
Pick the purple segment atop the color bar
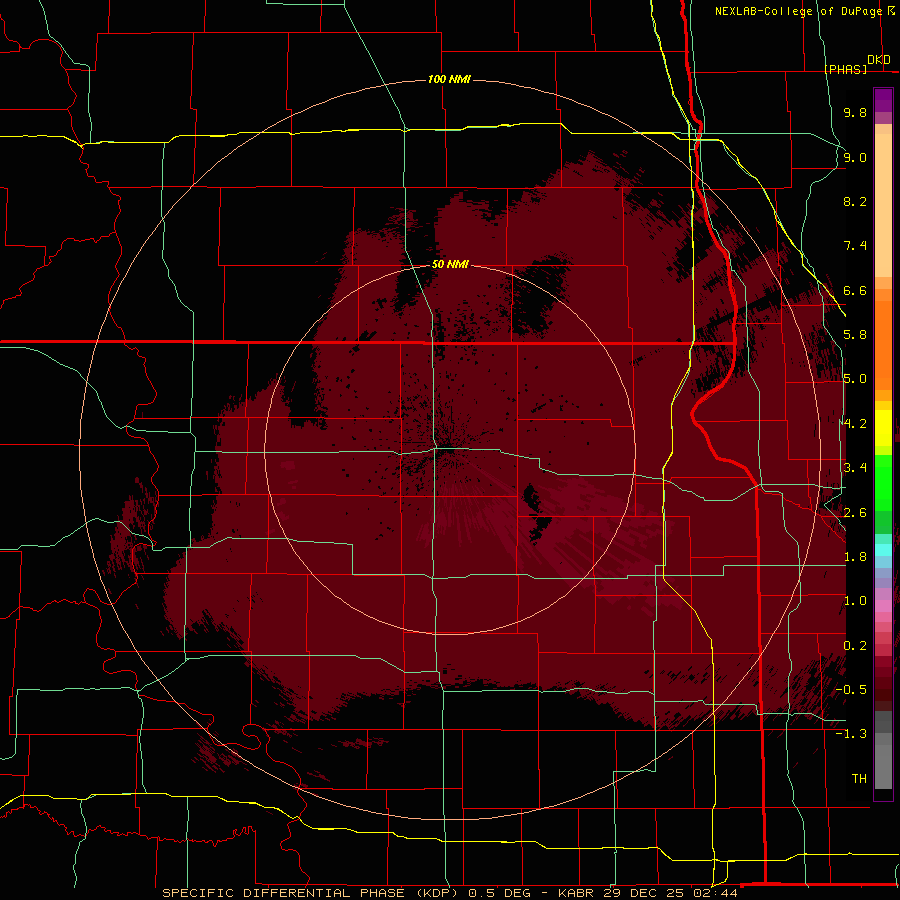[883, 100]
